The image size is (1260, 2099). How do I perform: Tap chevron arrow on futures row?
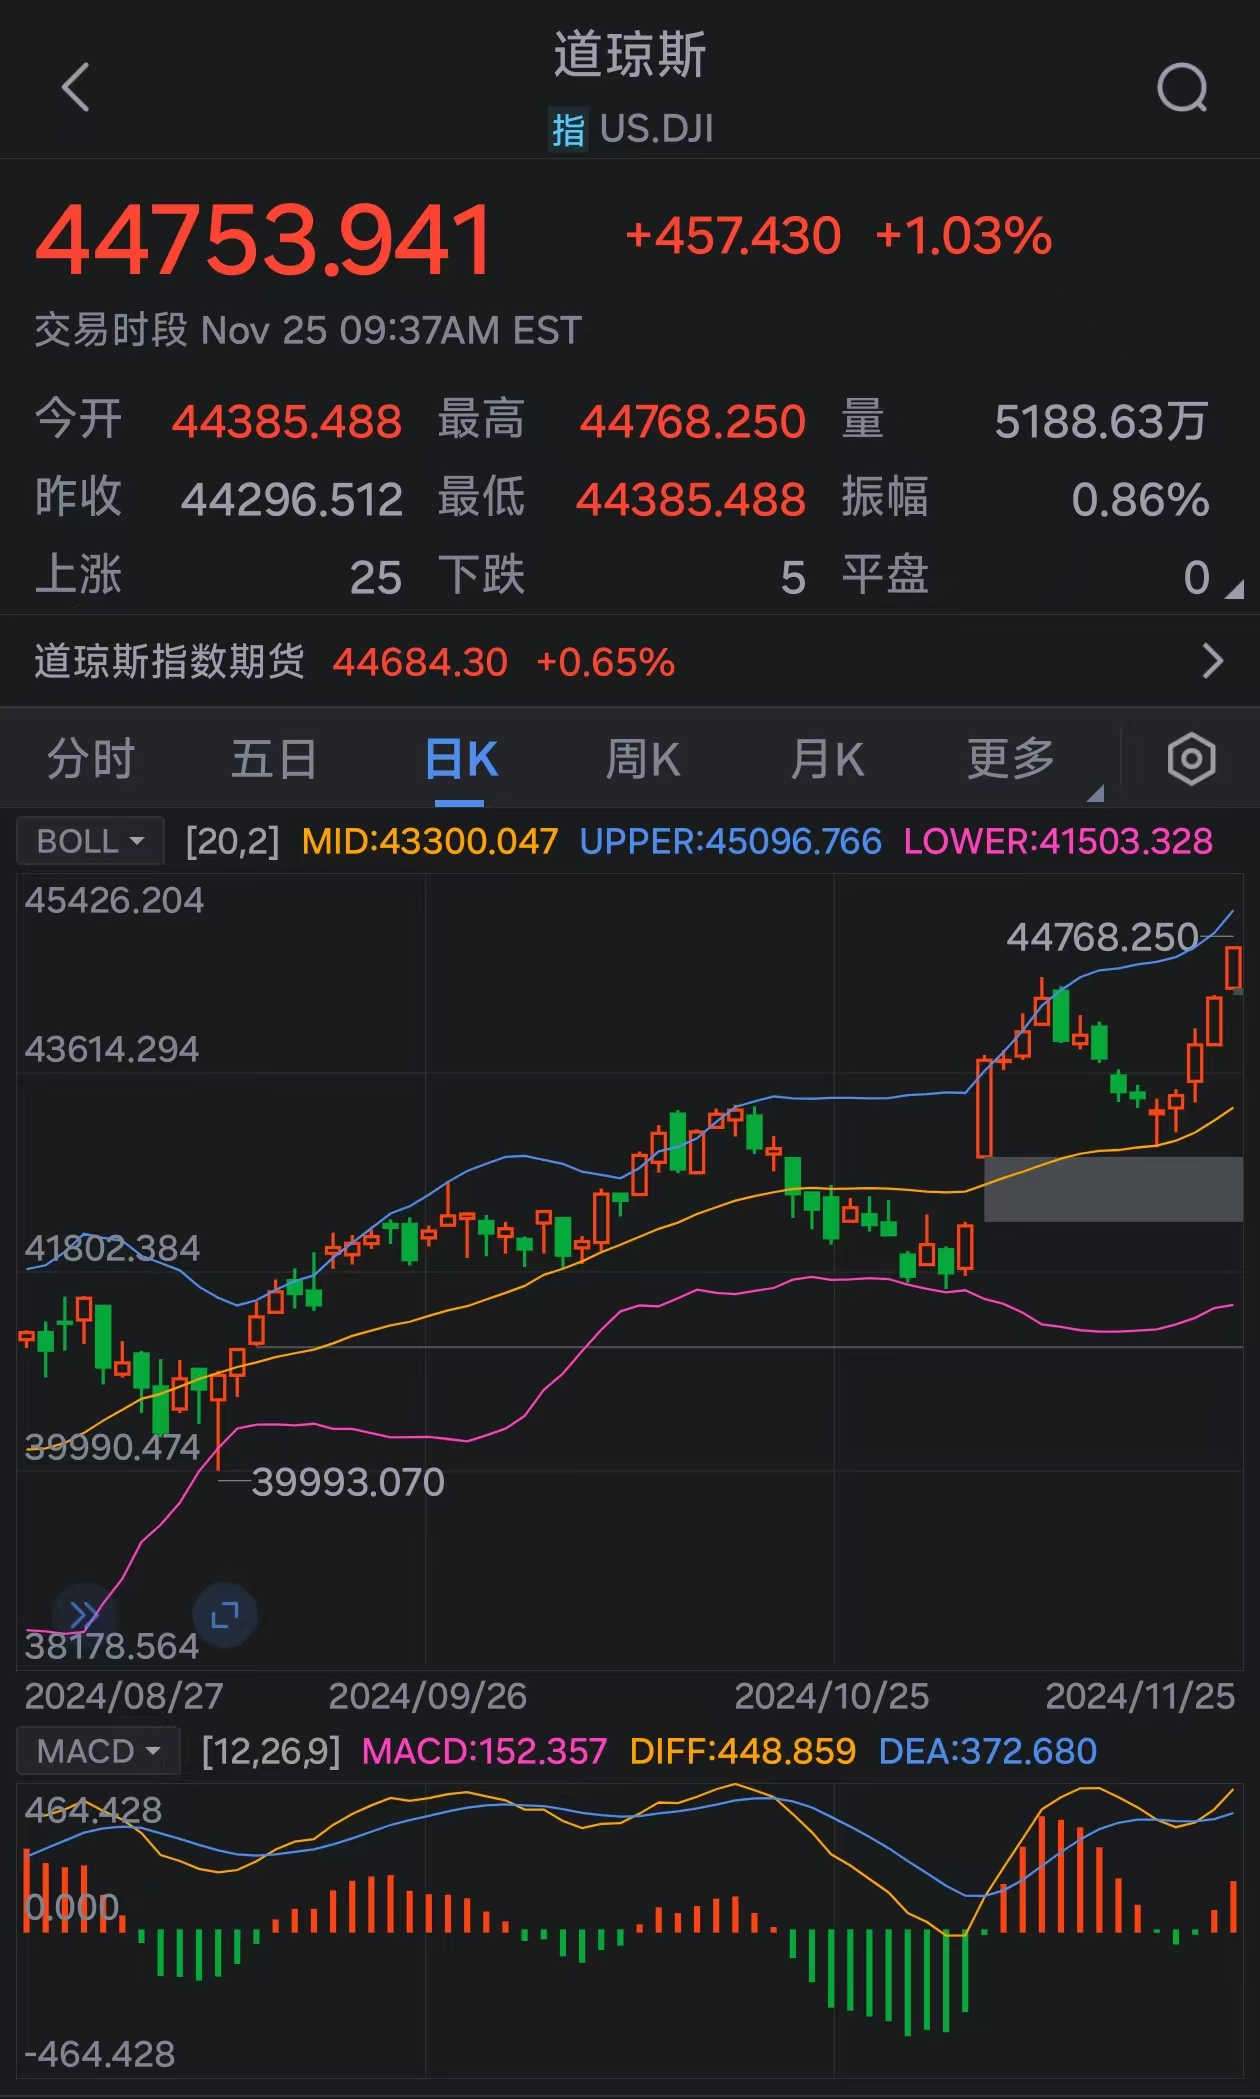point(1212,661)
